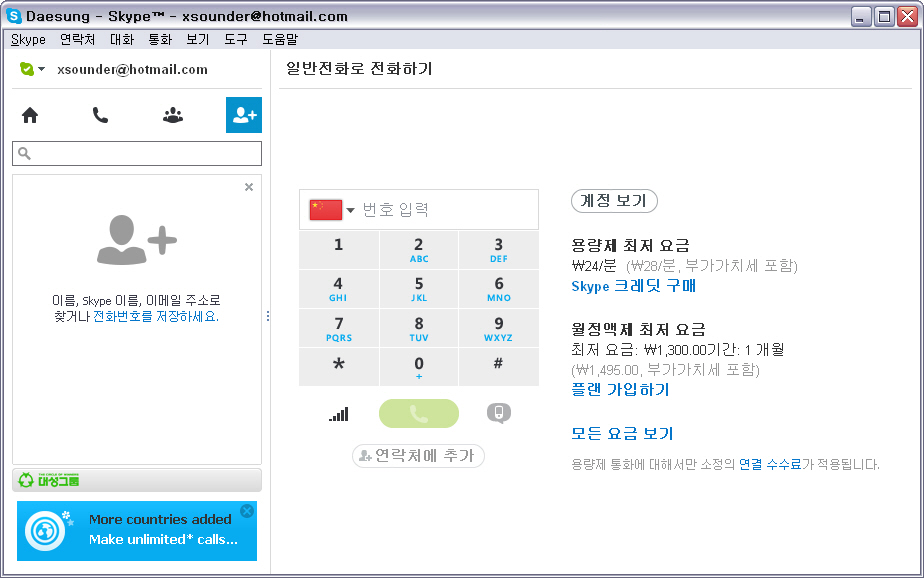
Task: Click the large add contact silhouette icon
Action: pyautogui.click(x=137, y=239)
